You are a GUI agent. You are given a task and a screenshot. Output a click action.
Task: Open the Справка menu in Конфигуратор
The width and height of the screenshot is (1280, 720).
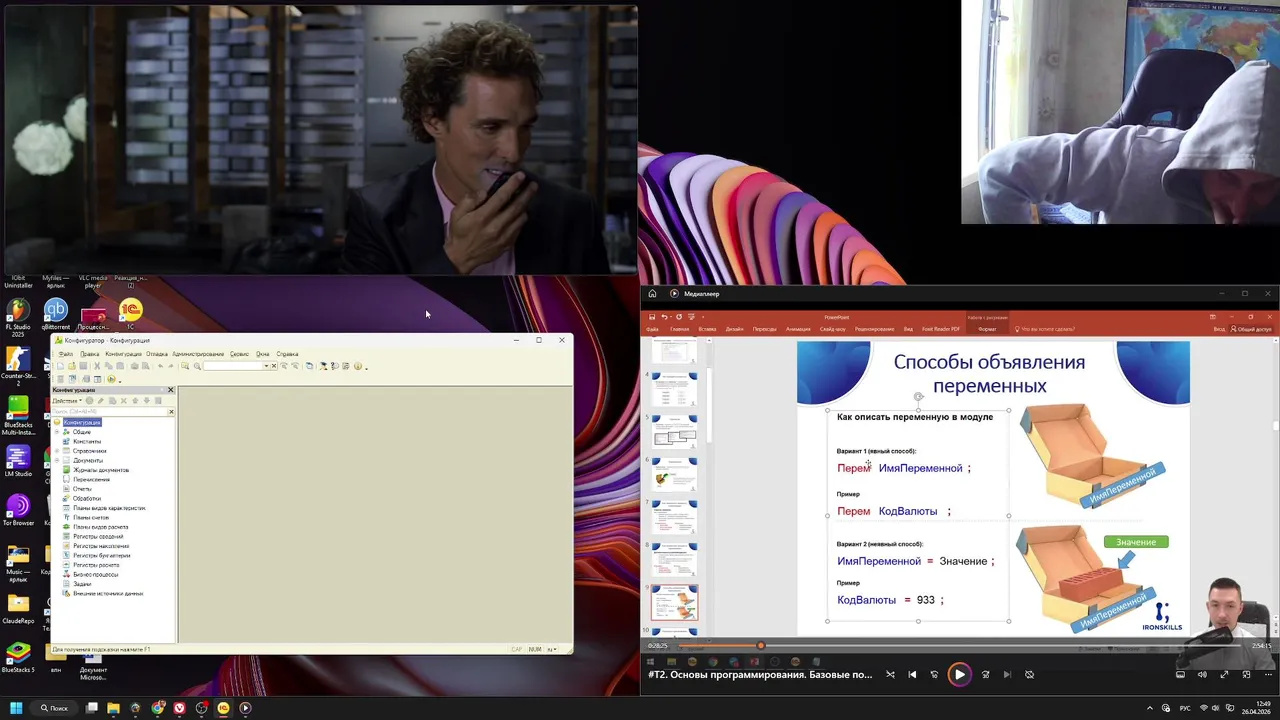[x=287, y=354]
